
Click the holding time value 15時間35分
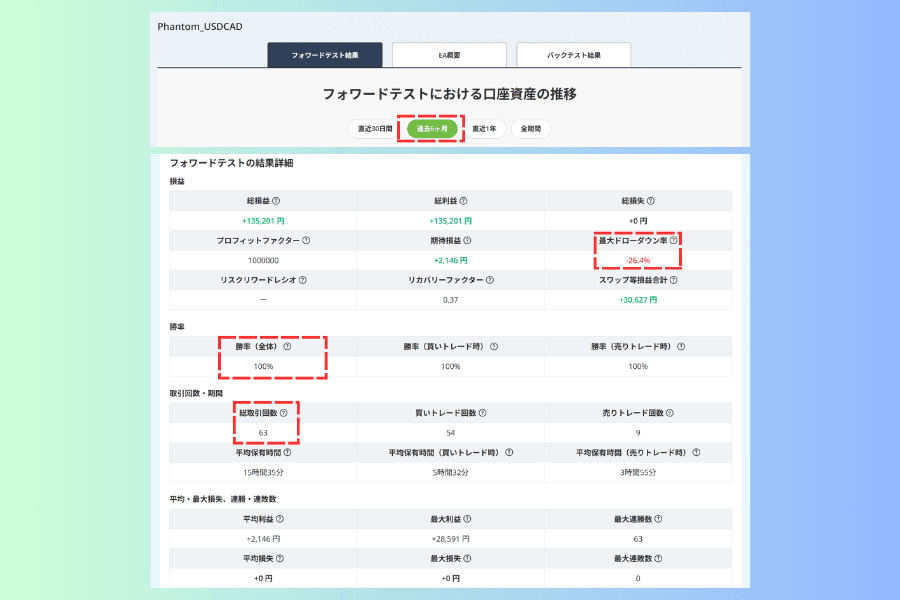(263, 473)
